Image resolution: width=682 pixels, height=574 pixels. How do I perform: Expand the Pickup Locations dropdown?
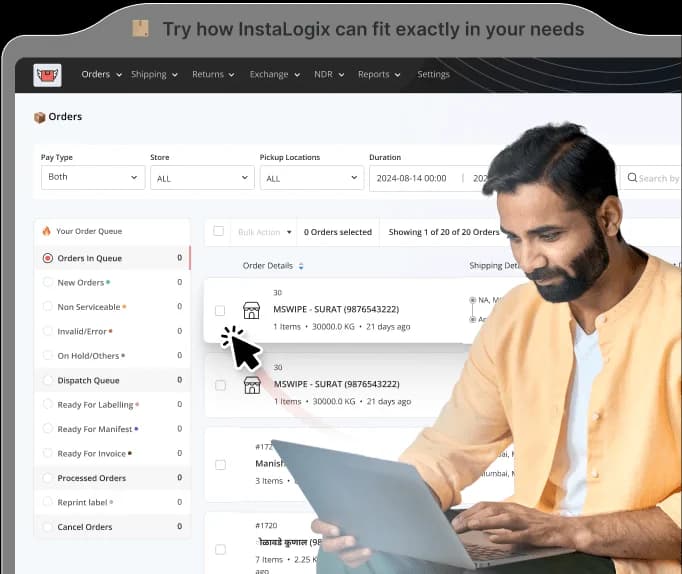tap(312, 177)
